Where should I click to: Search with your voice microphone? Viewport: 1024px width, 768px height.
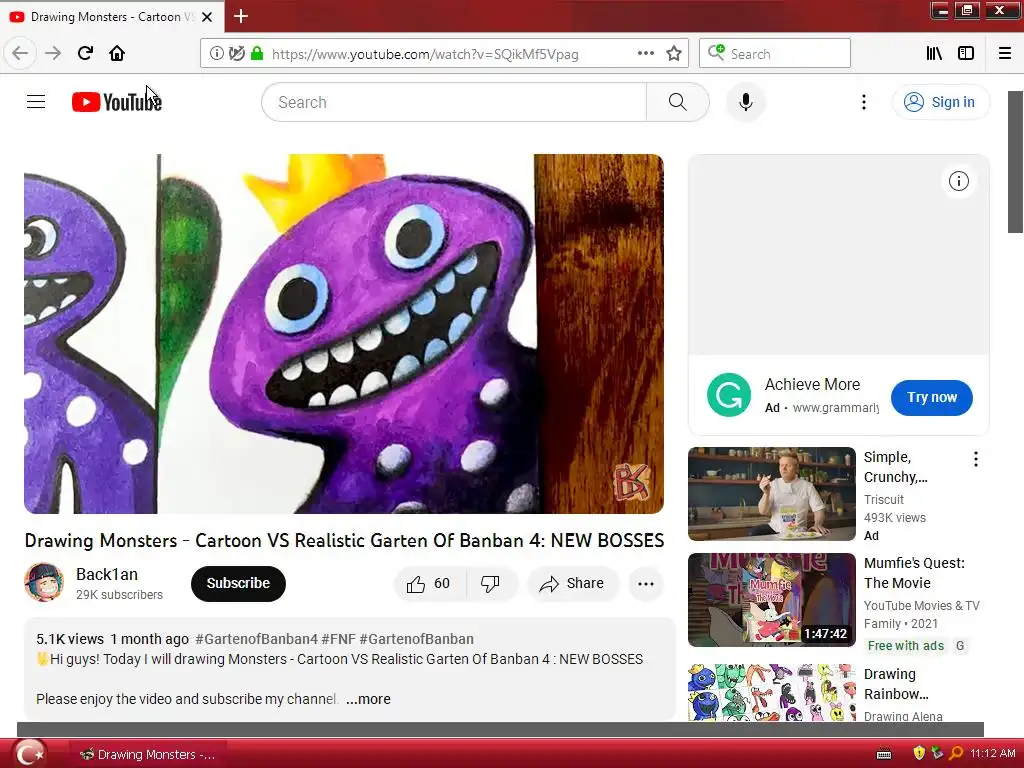pyautogui.click(x=746, y=102)
